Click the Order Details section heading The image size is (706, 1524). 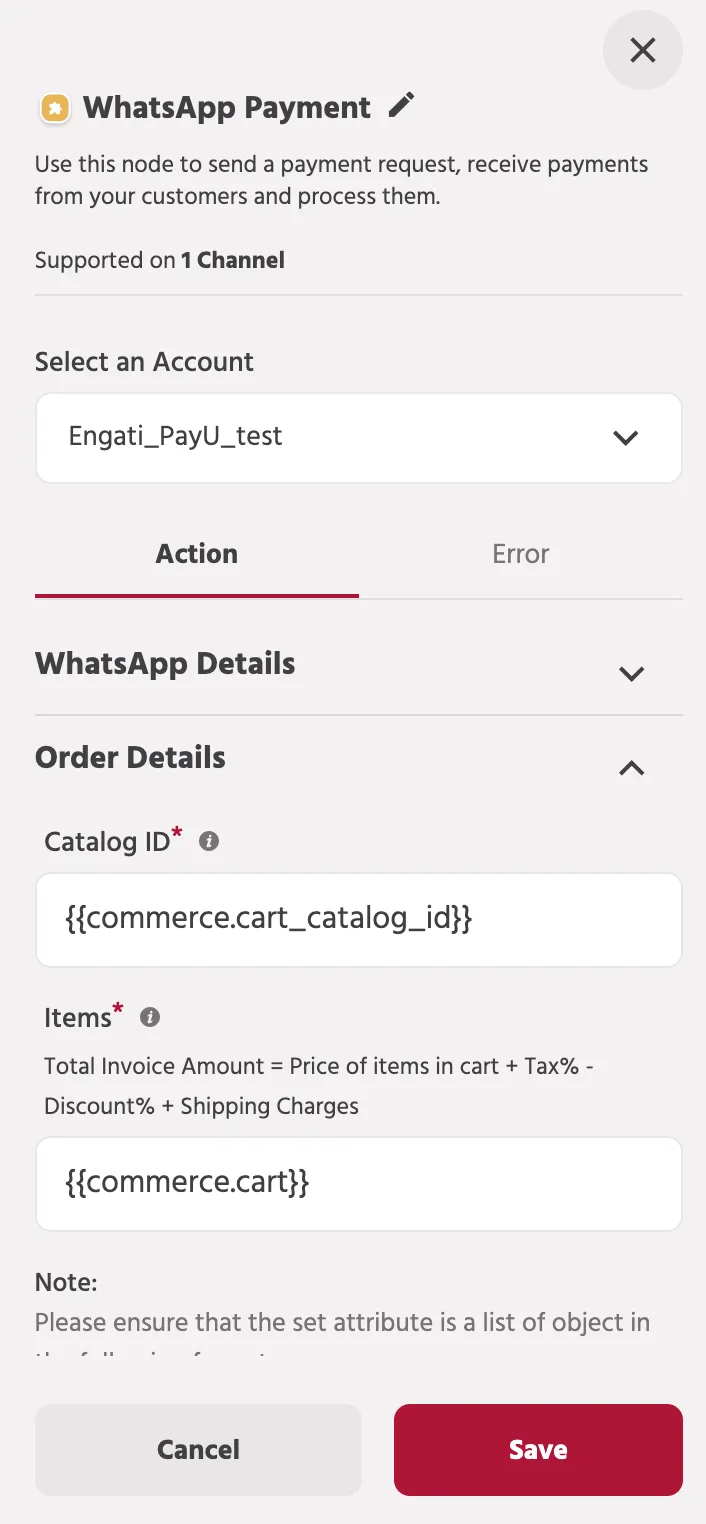(x=130, y=758)
